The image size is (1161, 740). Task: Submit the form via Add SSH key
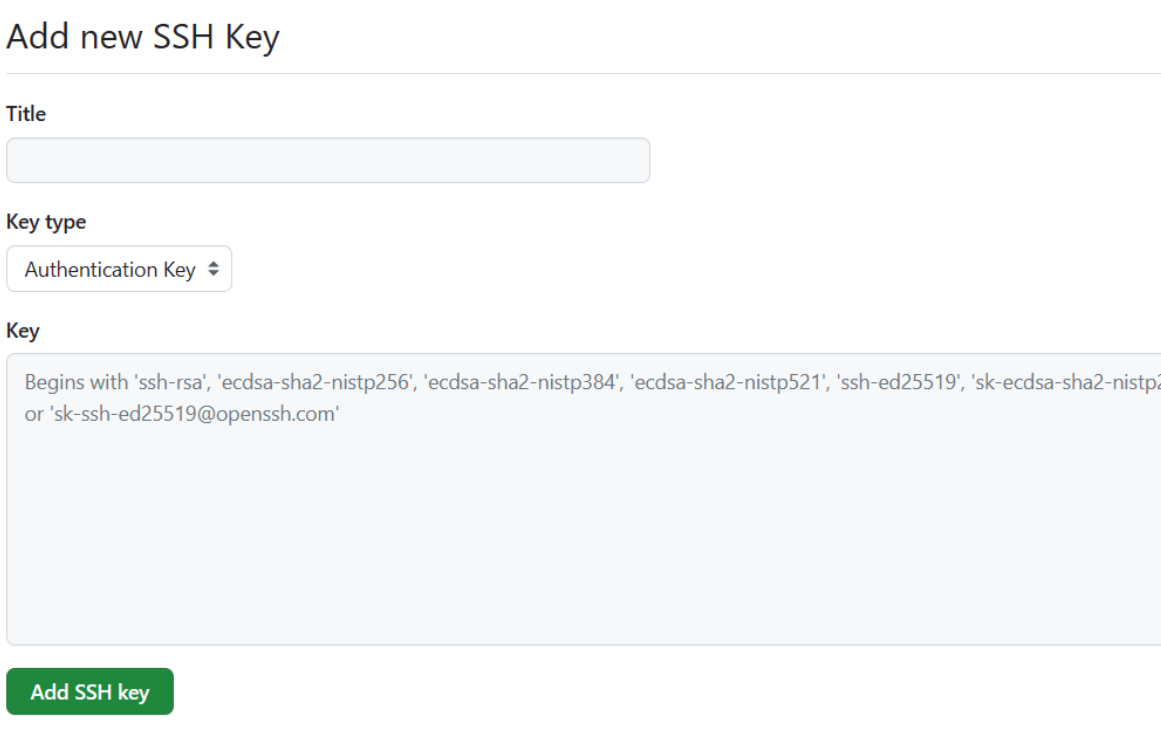coord(89,691)
